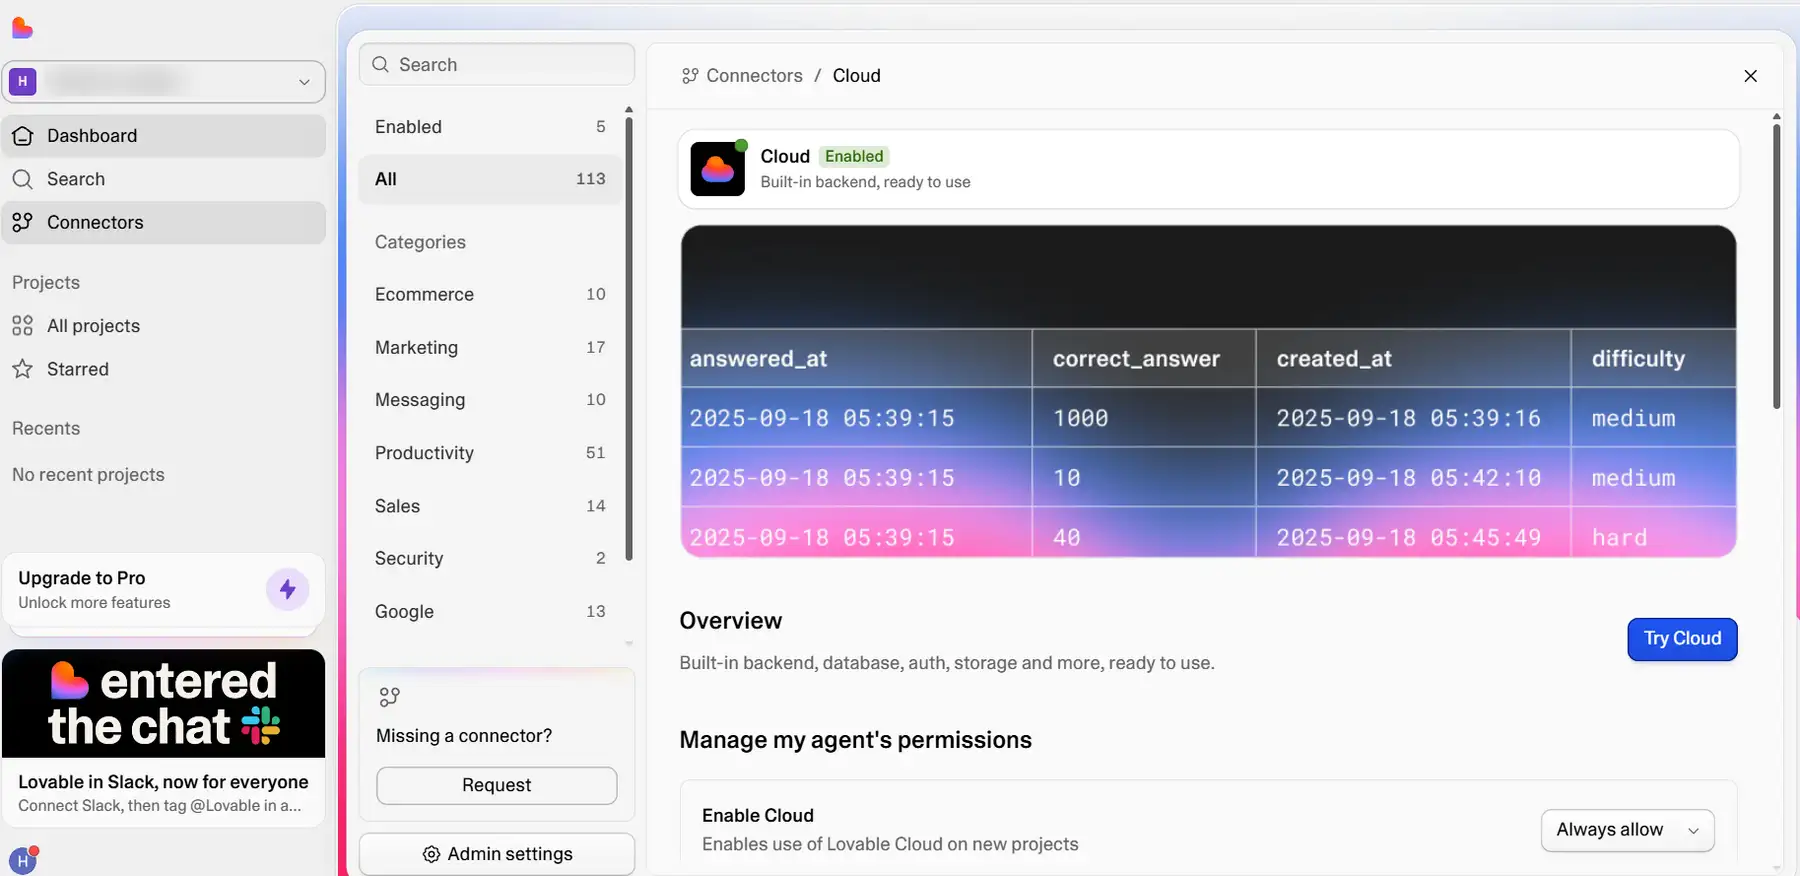Close the Cloud connector panel
1800x876 pixels.
coord(1750,76)
